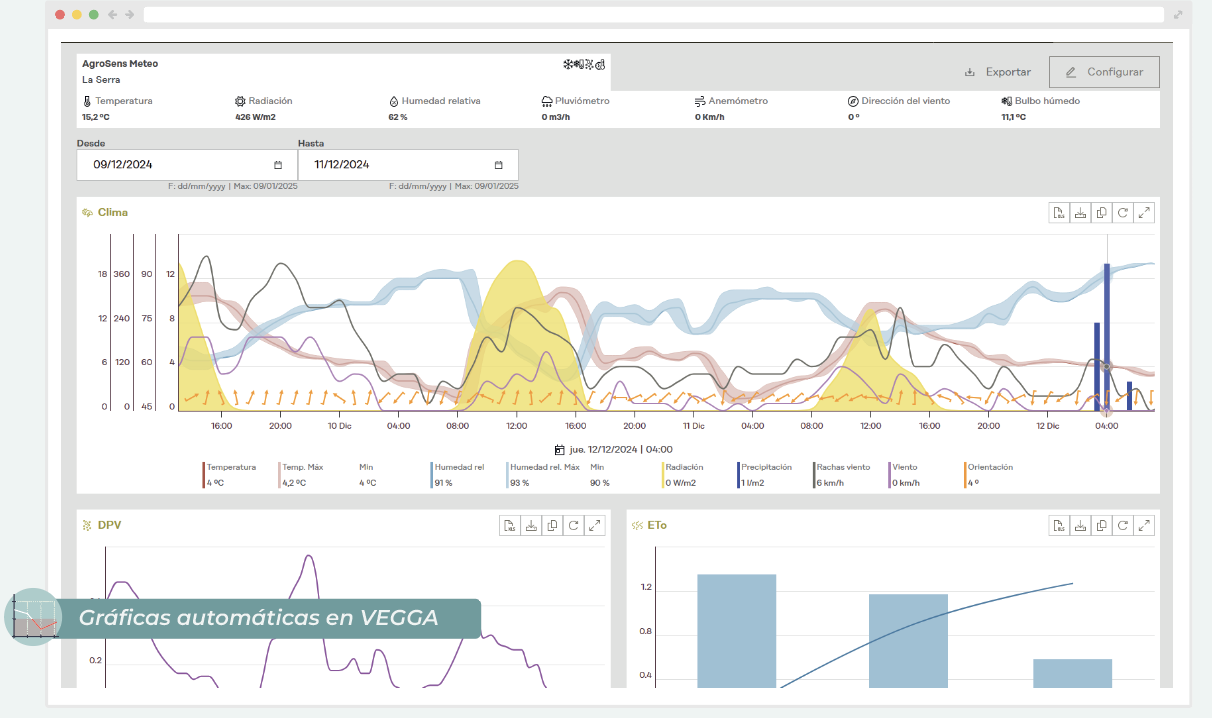The image size is (1212, 718).
Task: Expand DPV chart to fullscreen
Action: tap(595, 525)
